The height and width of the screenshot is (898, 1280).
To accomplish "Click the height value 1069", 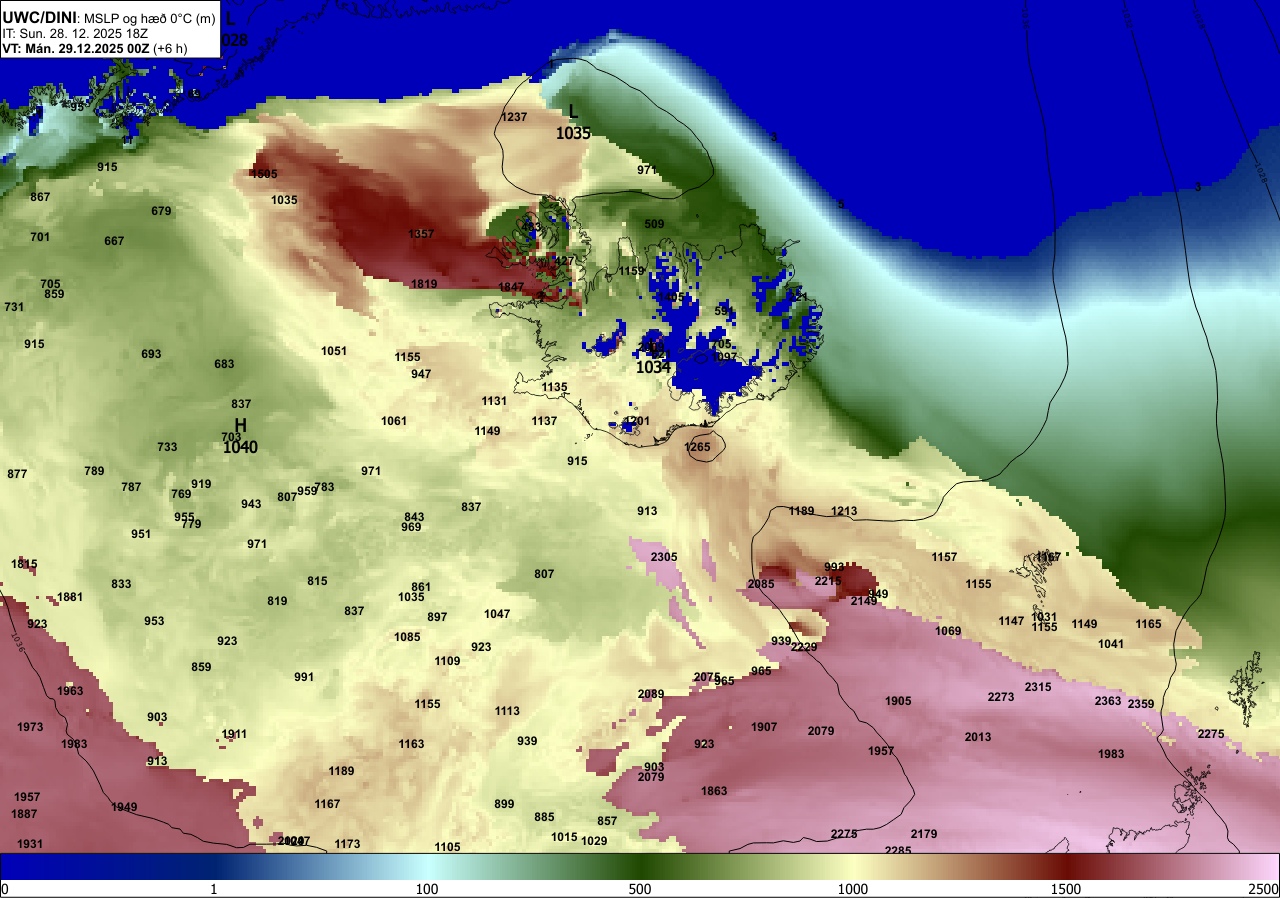I will pos(948,631).
